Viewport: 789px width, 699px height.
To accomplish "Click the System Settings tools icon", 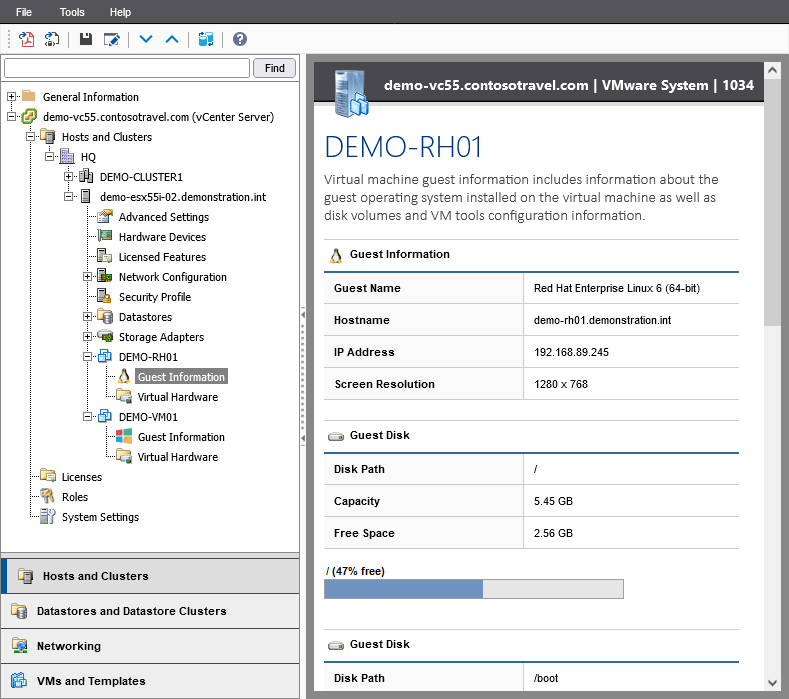I will [x=48, y=516].
